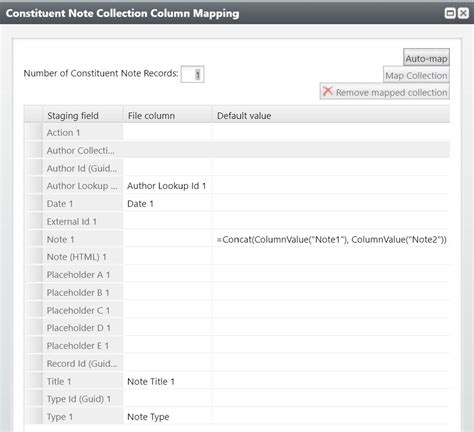Select the row header for Placeholder A 1
Viewport: 474px width, 432px height.
pyautogui.click(x=33, y=275)
